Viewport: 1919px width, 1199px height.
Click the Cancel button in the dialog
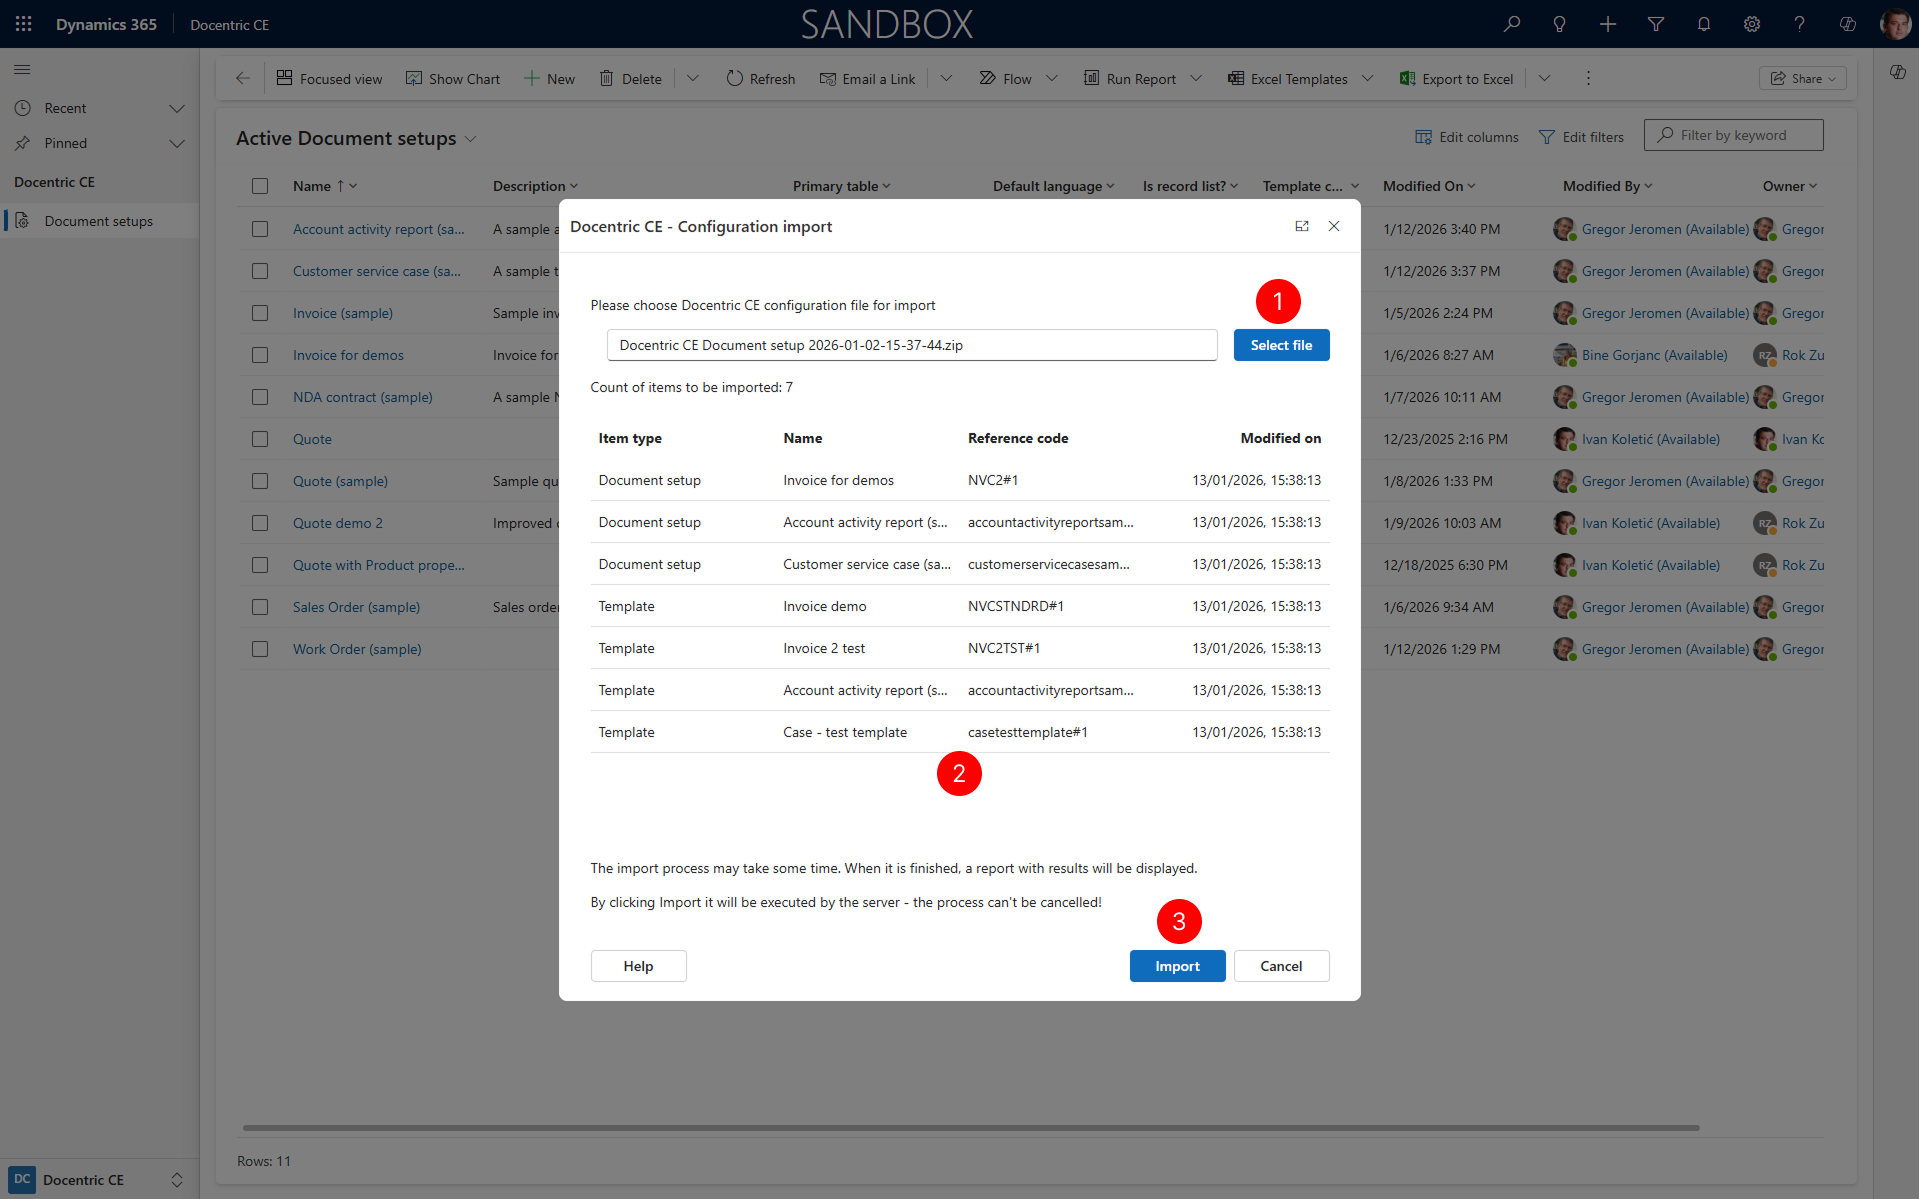1281,966
